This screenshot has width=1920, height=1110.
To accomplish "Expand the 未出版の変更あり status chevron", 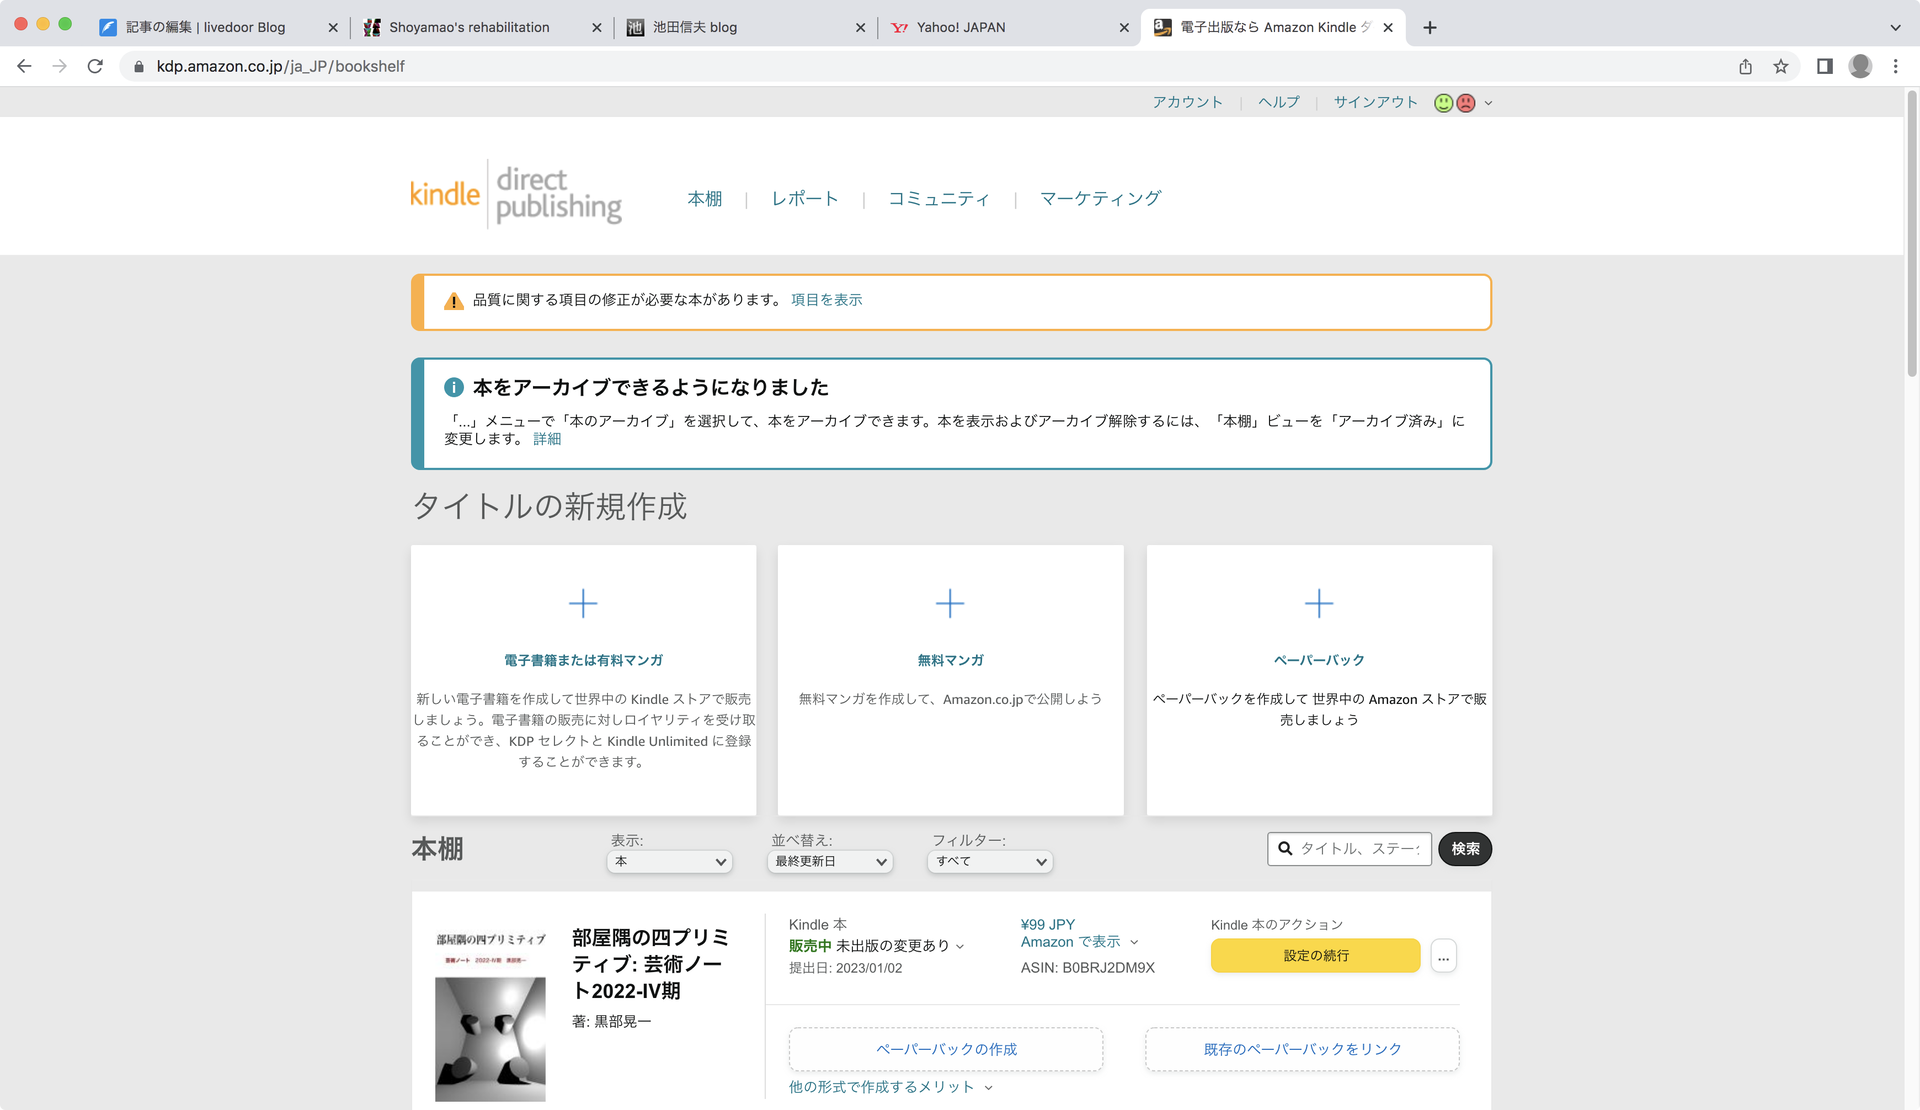I will pos(960,946).
